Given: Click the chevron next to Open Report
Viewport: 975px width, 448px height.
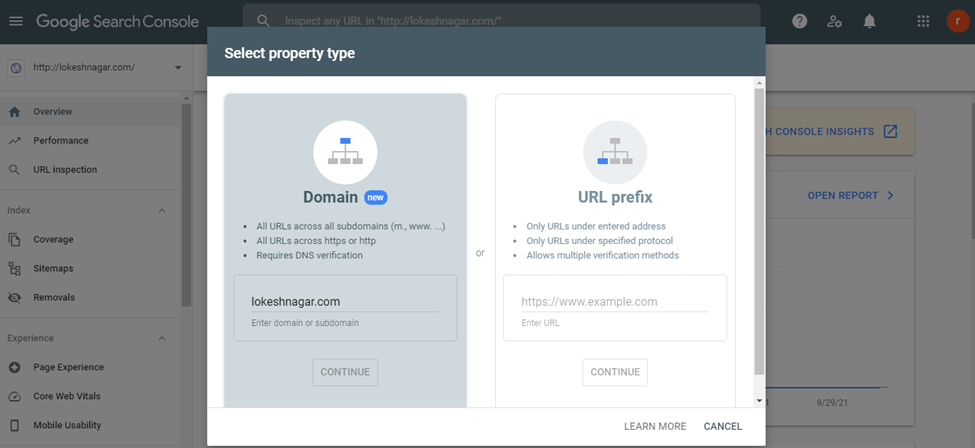Looking at the screenshot, I should [x=890, y=195].
